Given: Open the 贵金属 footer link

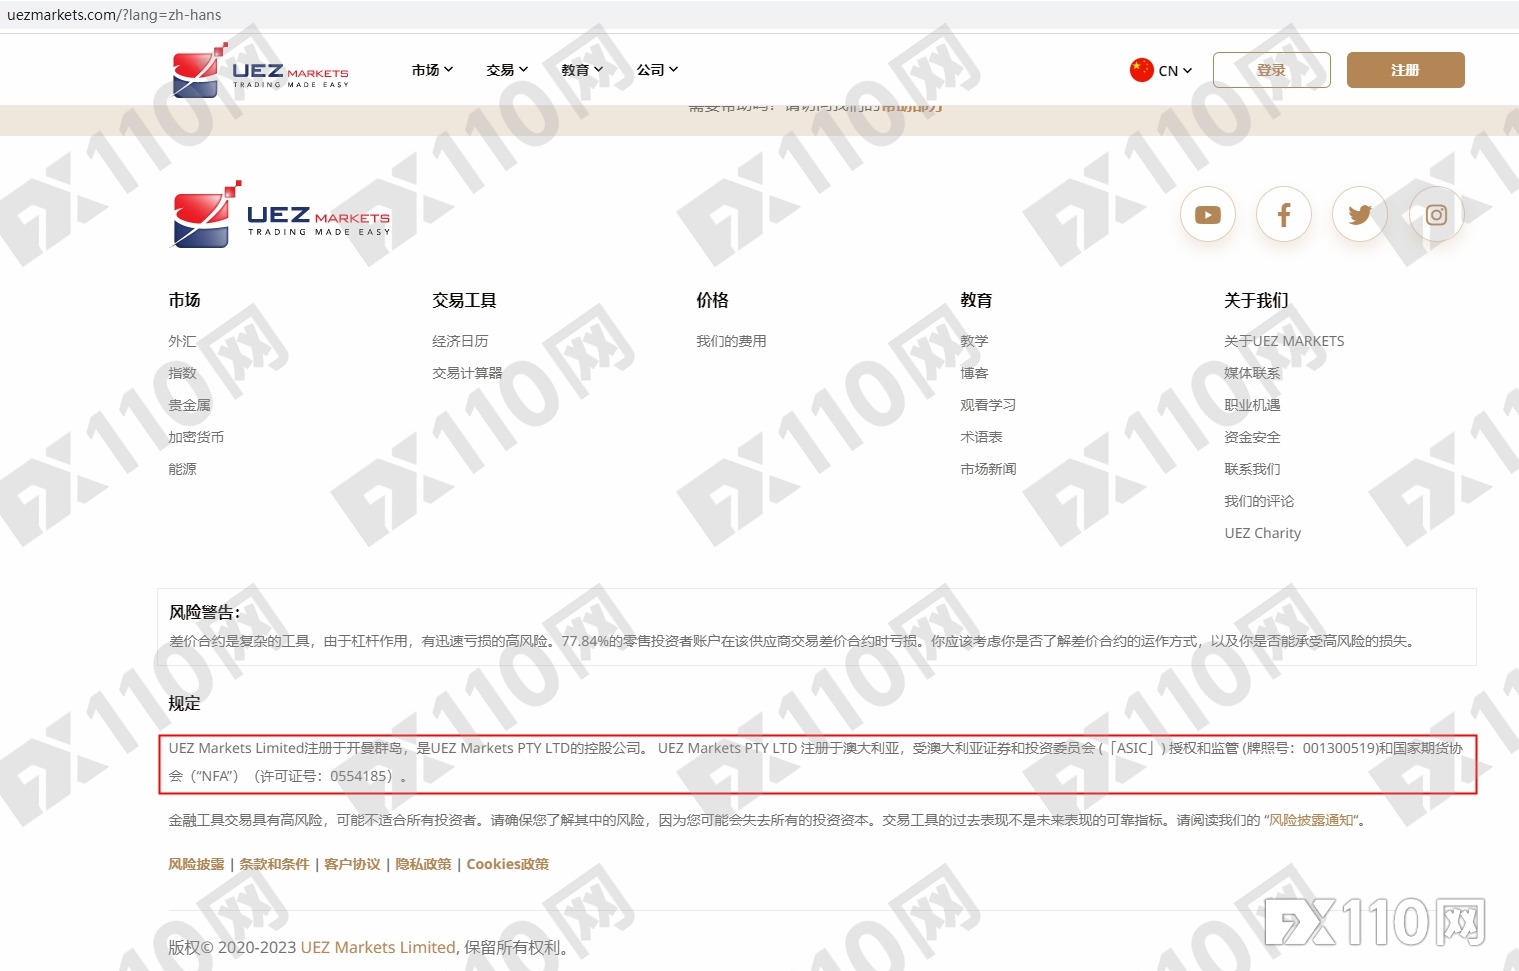Looking at the screenshot, I should coord(189,405).
